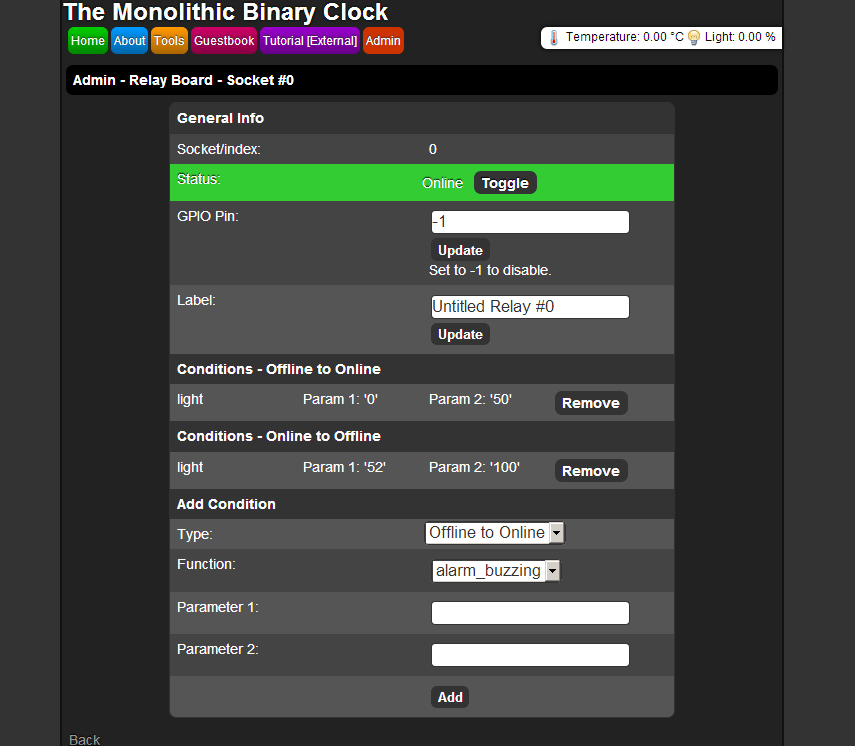The image size is (855, 746).
Task: Visit the Guestbook page
Action: (224, 41)
